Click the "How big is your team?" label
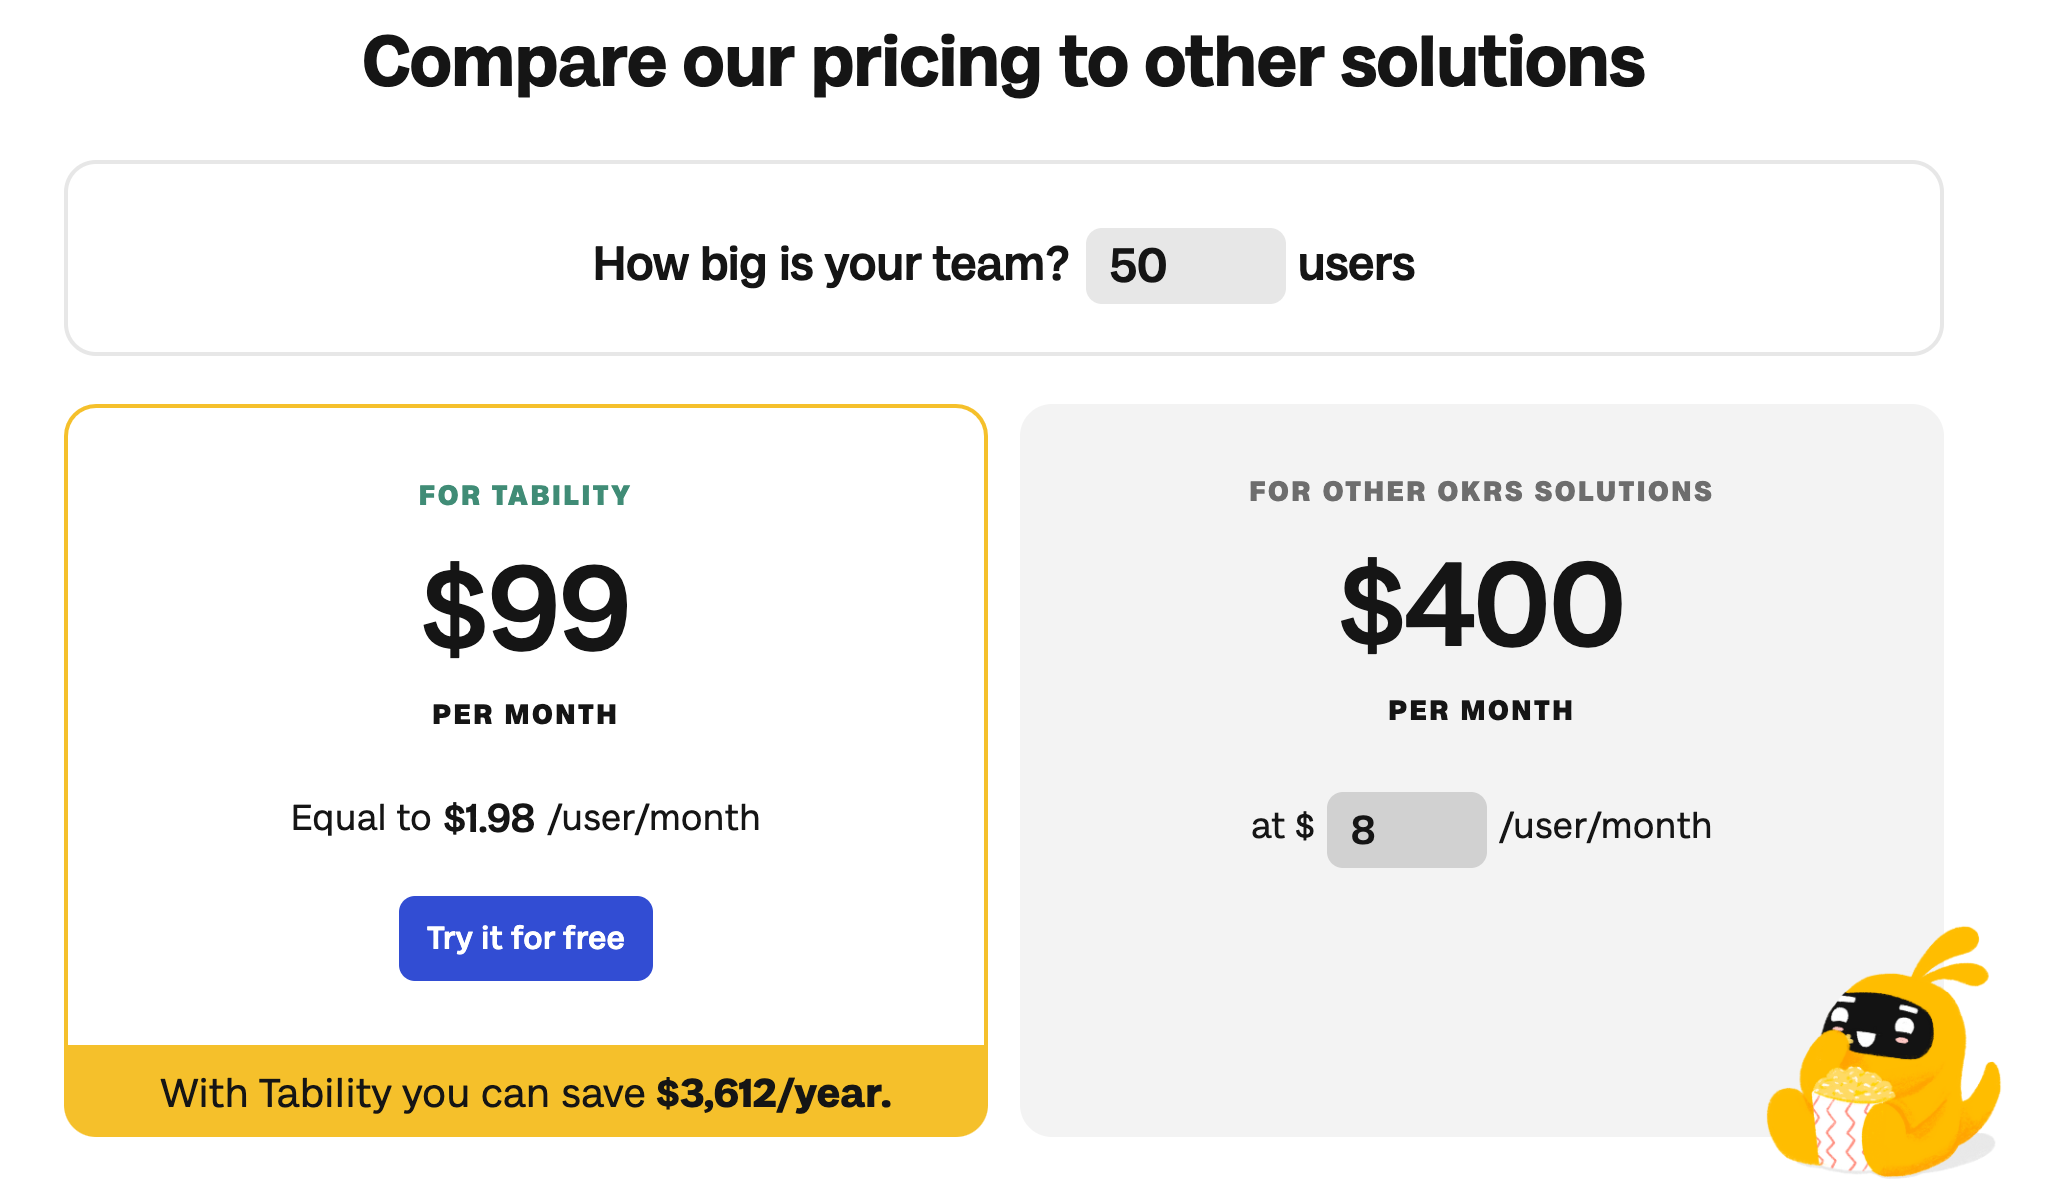Viewport: 2048px width, 1204px height. click(x=830, y=265)
